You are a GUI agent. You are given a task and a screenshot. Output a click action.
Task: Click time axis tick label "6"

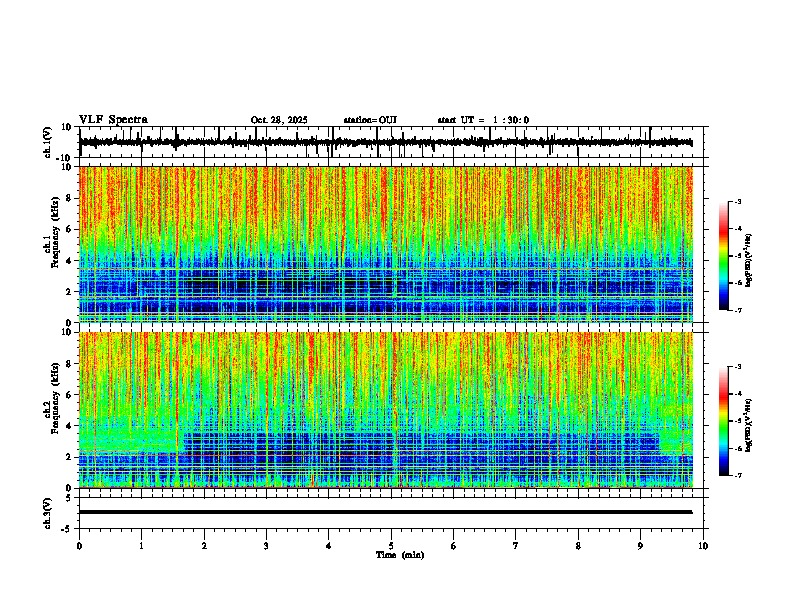coord(454,546)
